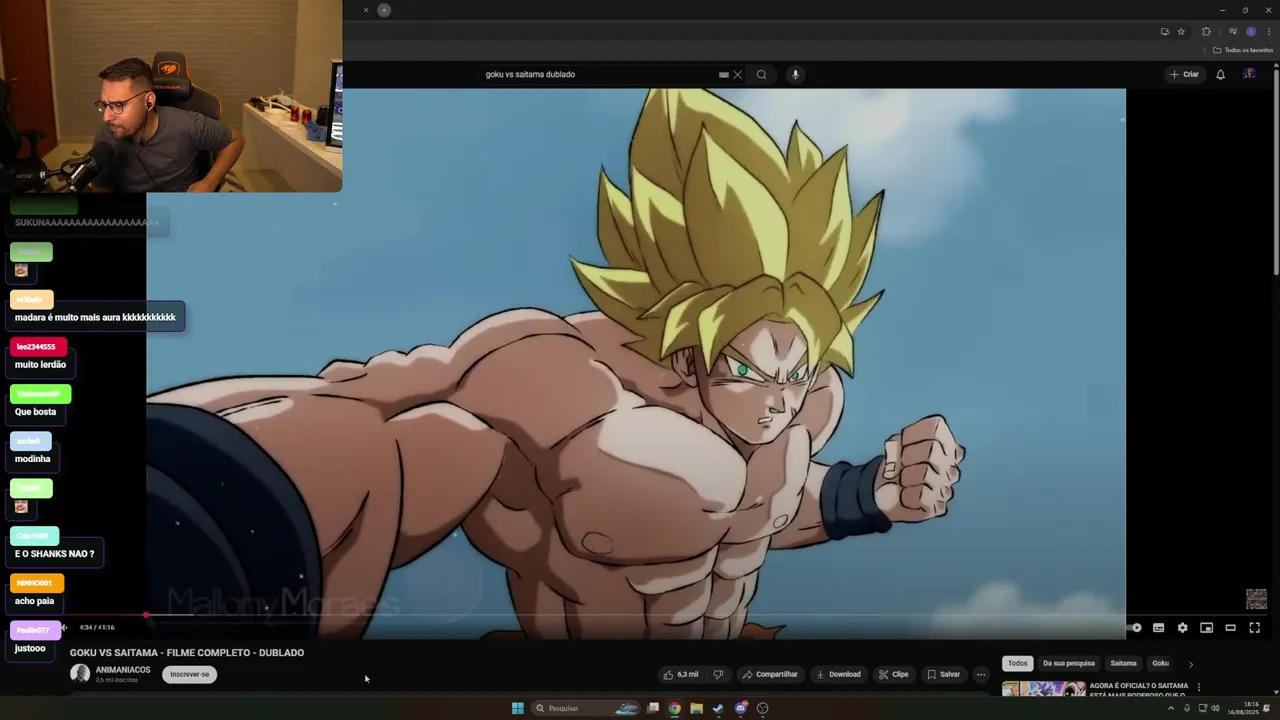Open the on-screen keyboard in search box
Viewport: 1280px width, 720px height.
(x=723, y=74)
